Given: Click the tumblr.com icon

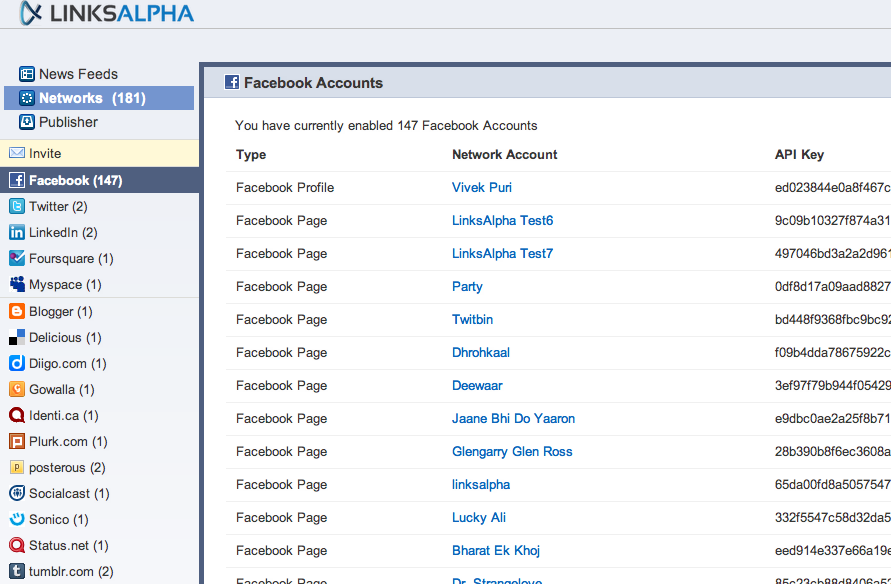Looking at the screenshot, I should [17, 572].
